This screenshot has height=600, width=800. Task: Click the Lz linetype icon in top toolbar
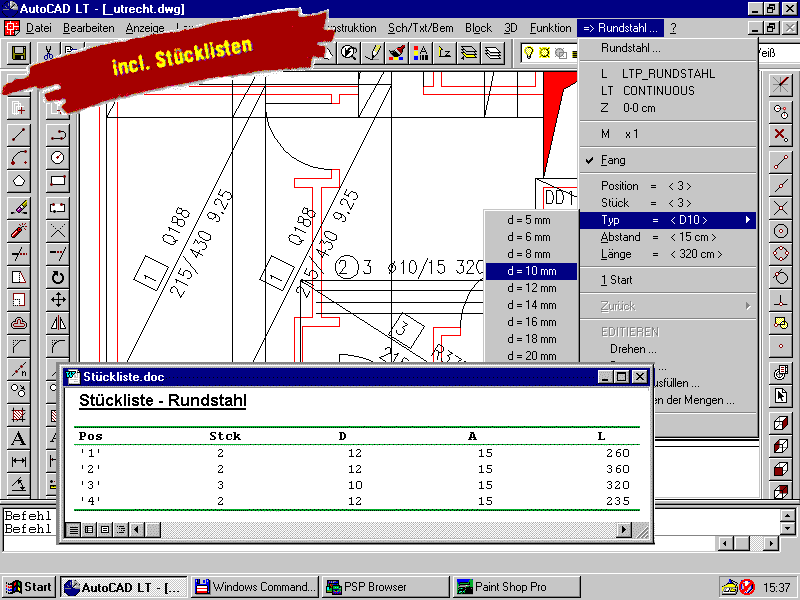click(444, 53)
